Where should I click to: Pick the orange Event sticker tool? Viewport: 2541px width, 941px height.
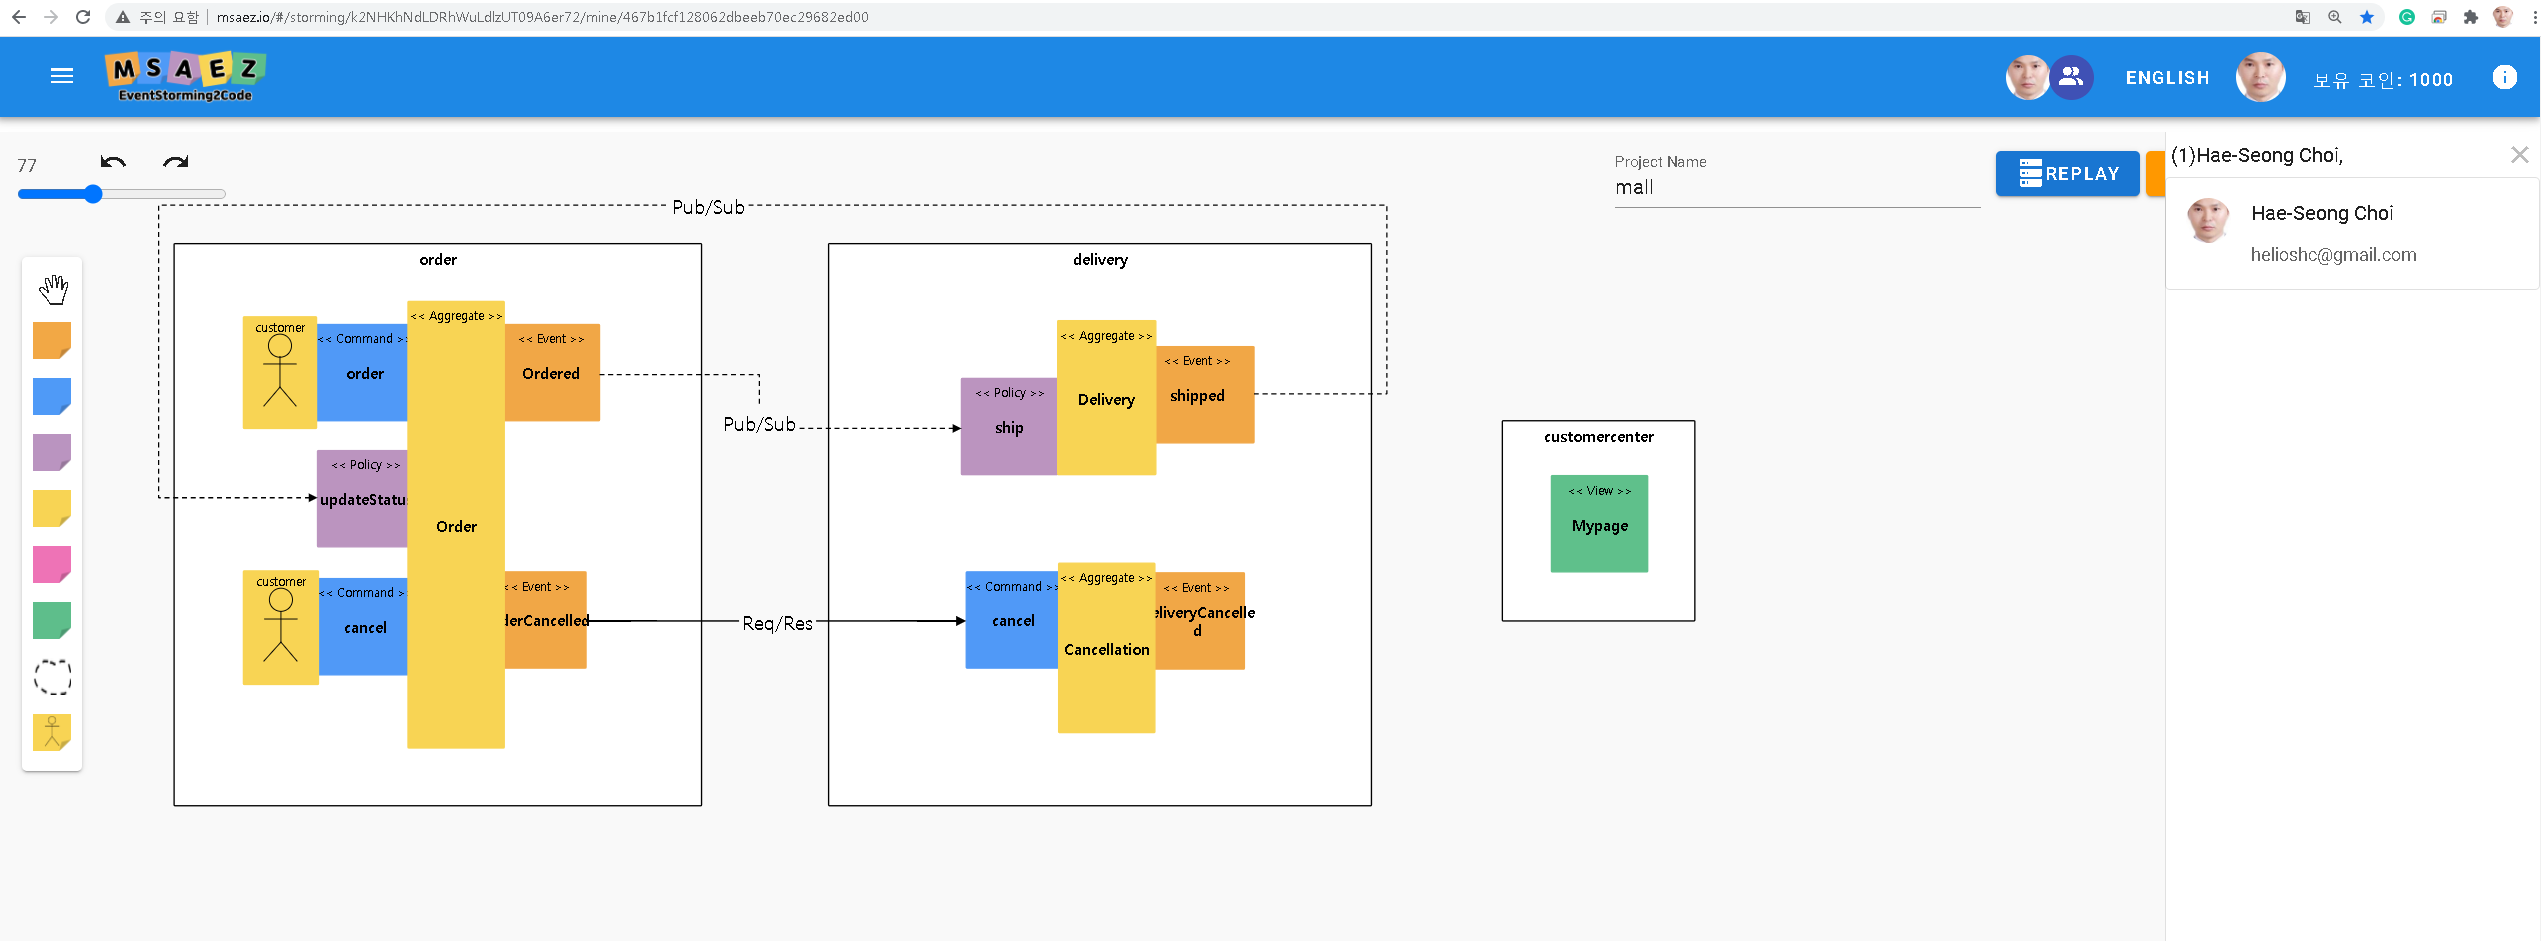52,340
